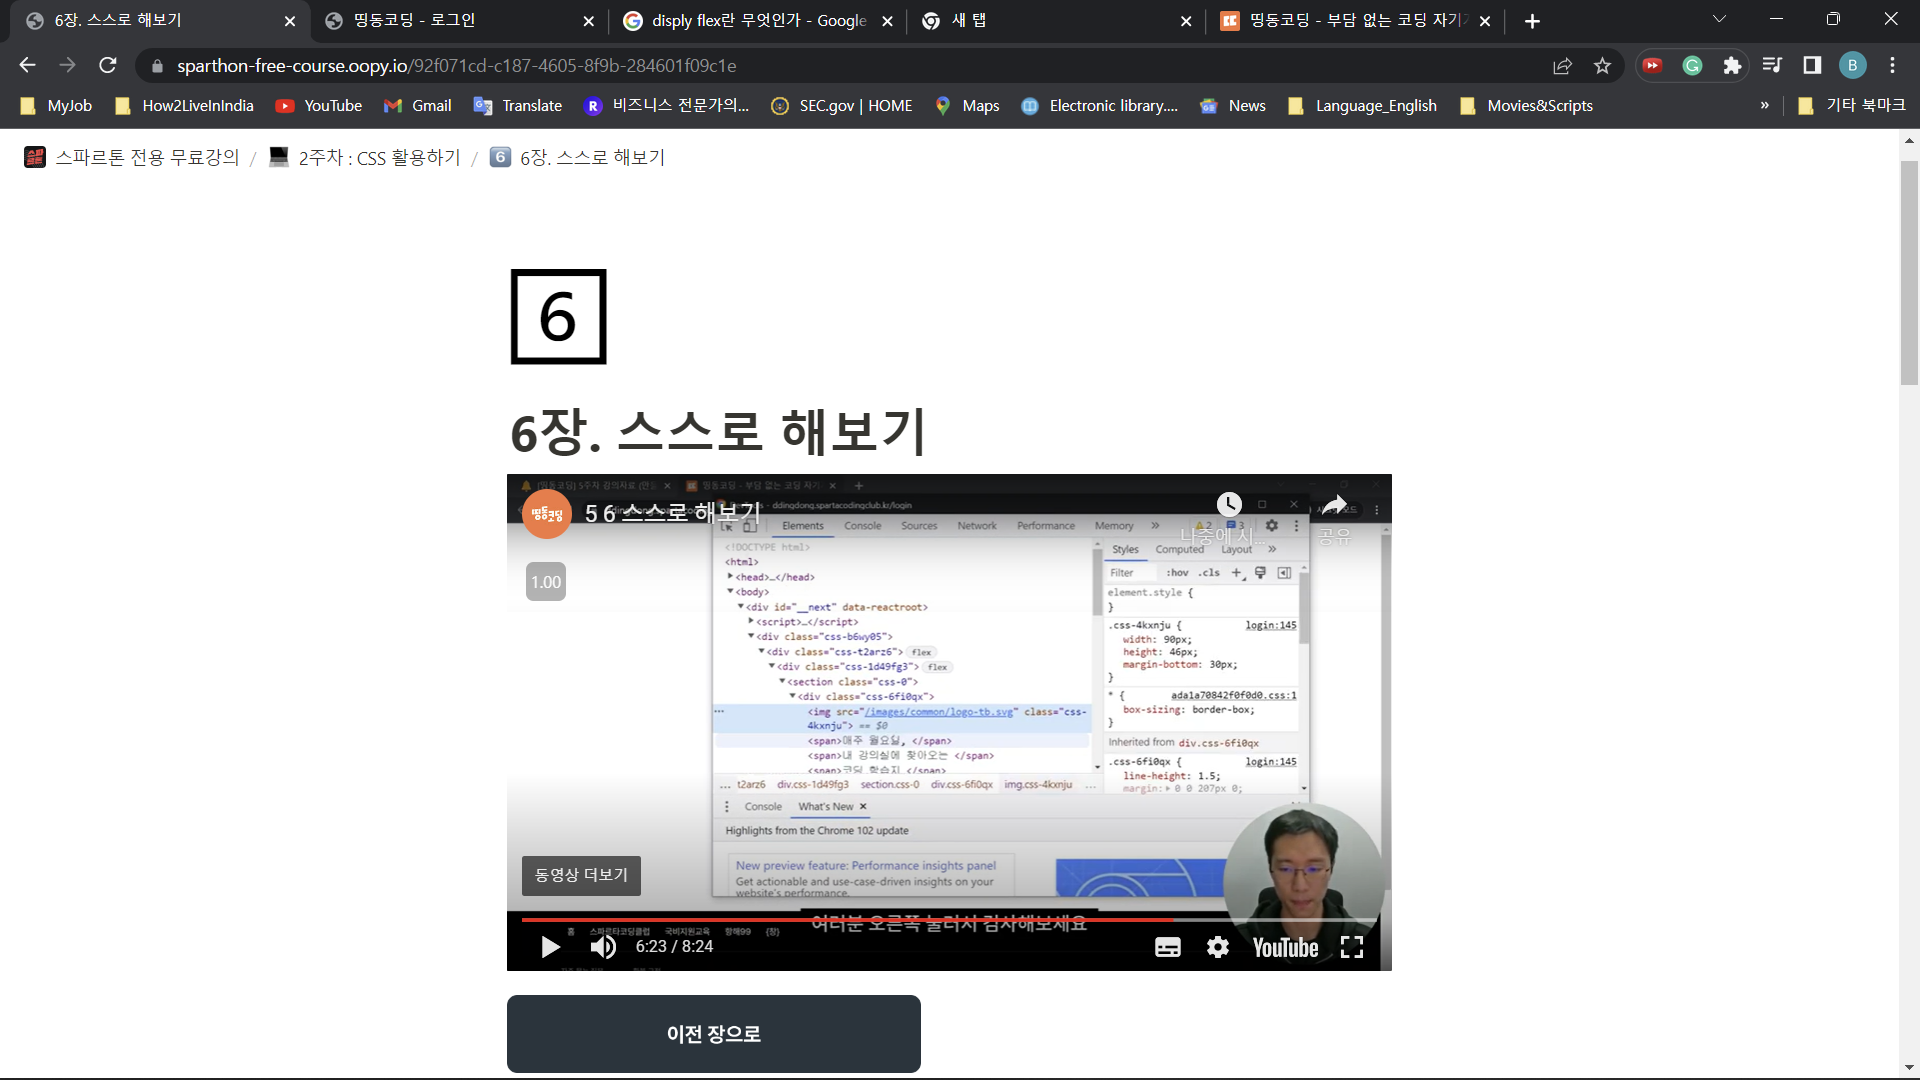Toggle the browser side panel
This screenshot has height=1080, width=1920.
[x=1812, y=65]
